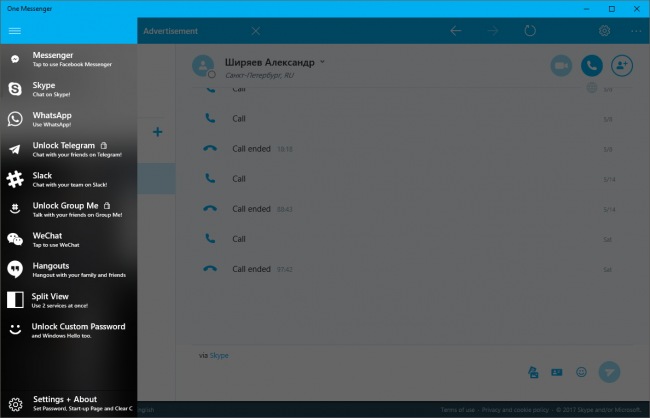This screenshot has width=650, height=418.
Task: Reload the page with refresh icon
Action: 530,31
